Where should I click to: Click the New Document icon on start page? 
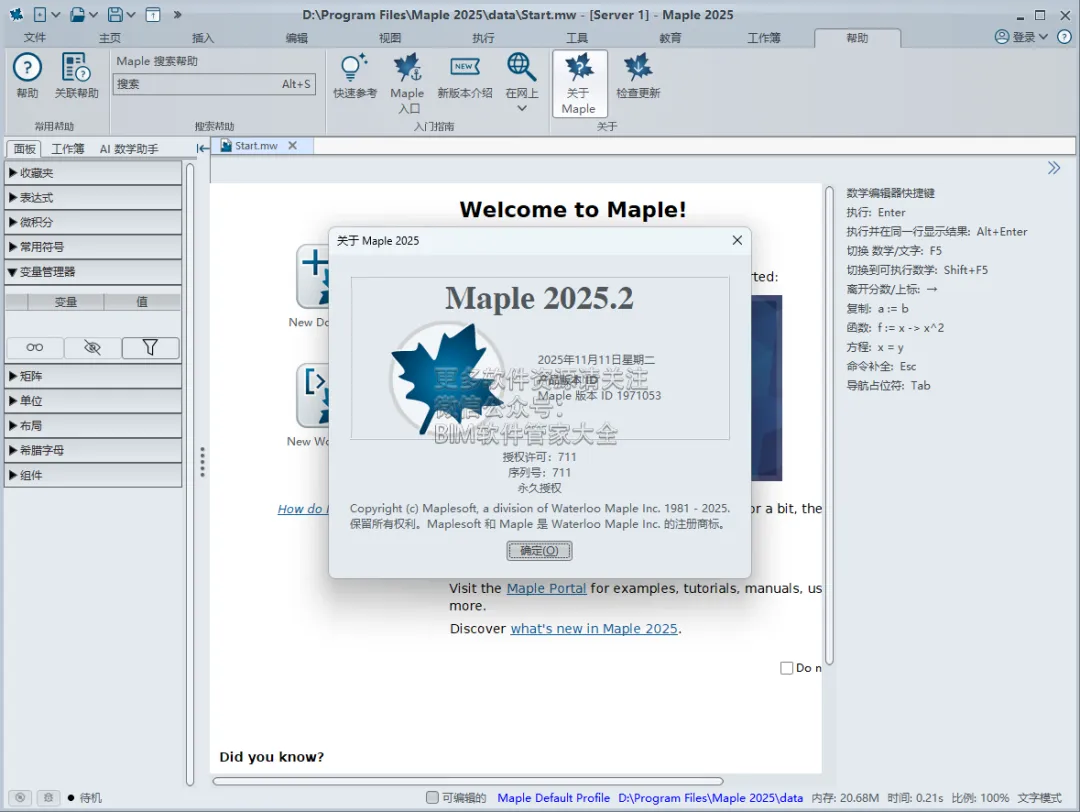(x=313, y=276)
